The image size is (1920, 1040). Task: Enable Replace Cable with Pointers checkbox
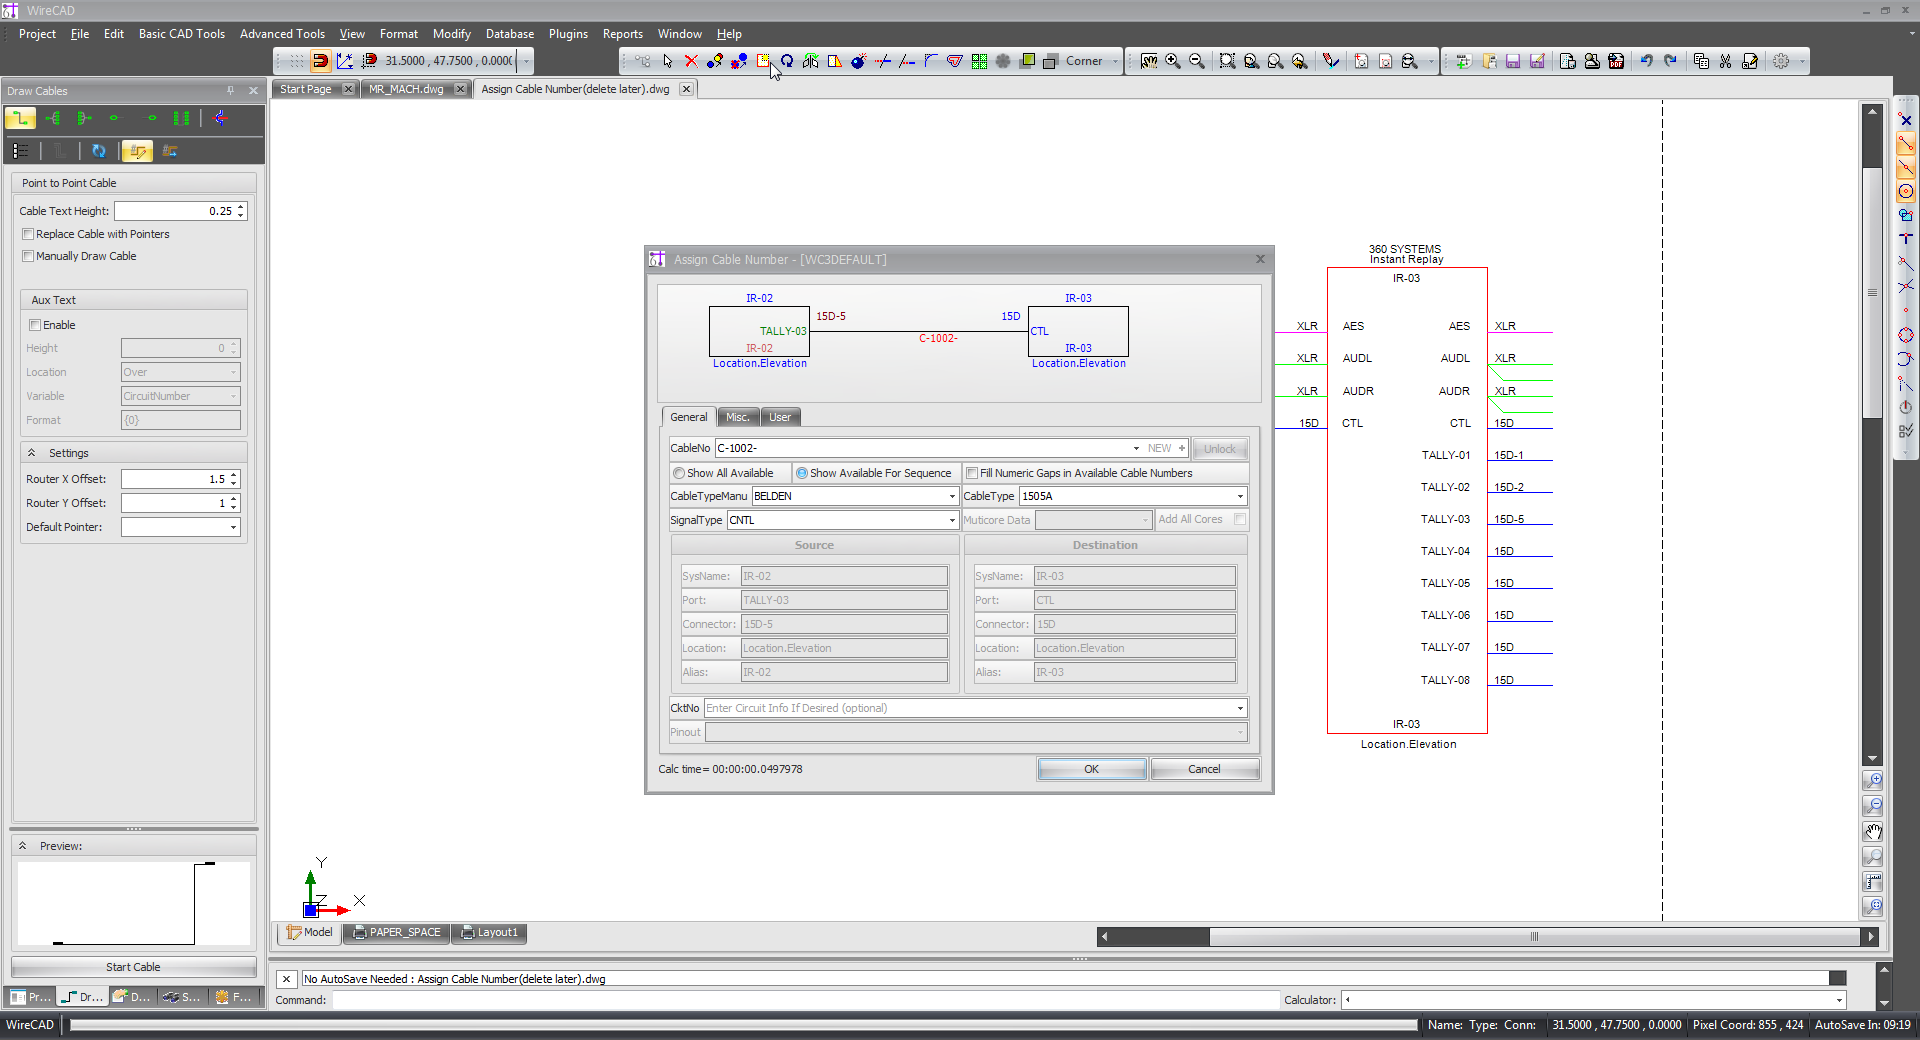click(28, 234)
